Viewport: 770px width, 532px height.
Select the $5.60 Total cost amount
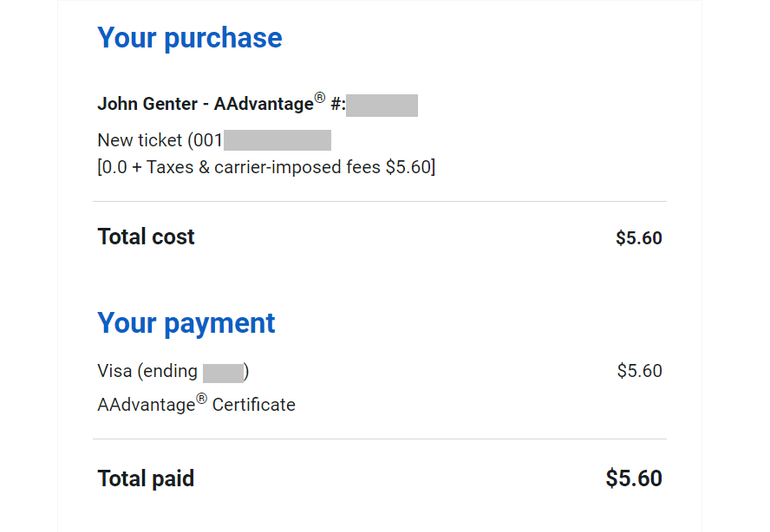point(639,238)
